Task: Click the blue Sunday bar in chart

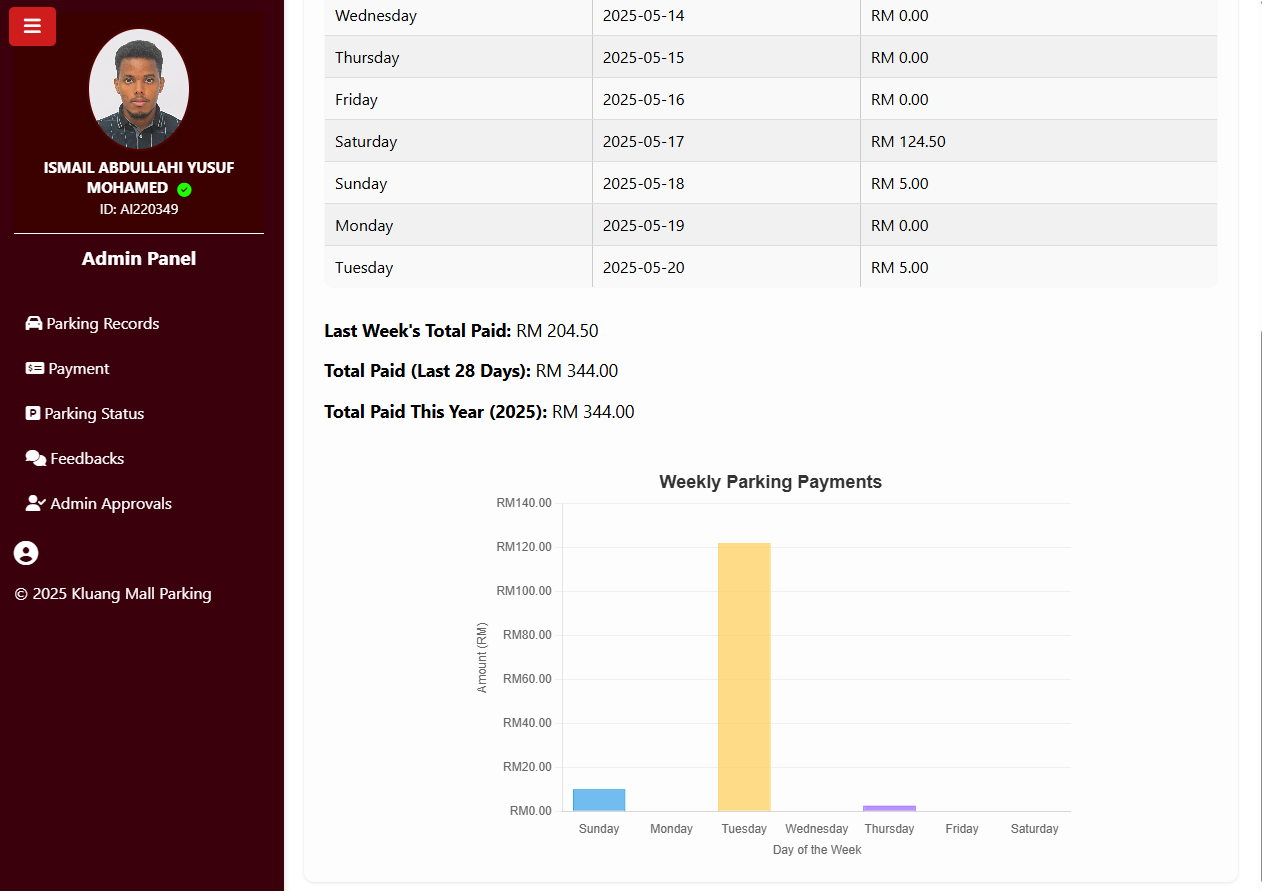Action: 599,800
